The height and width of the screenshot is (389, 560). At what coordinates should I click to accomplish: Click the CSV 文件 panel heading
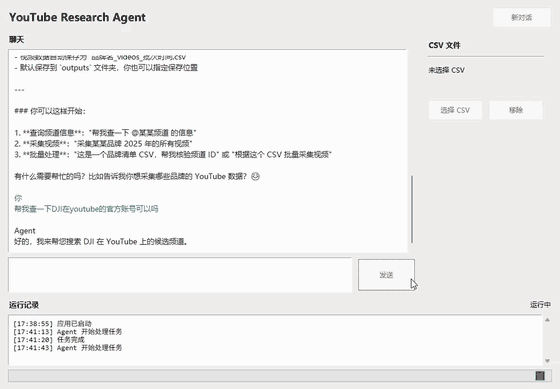point(444,45)
